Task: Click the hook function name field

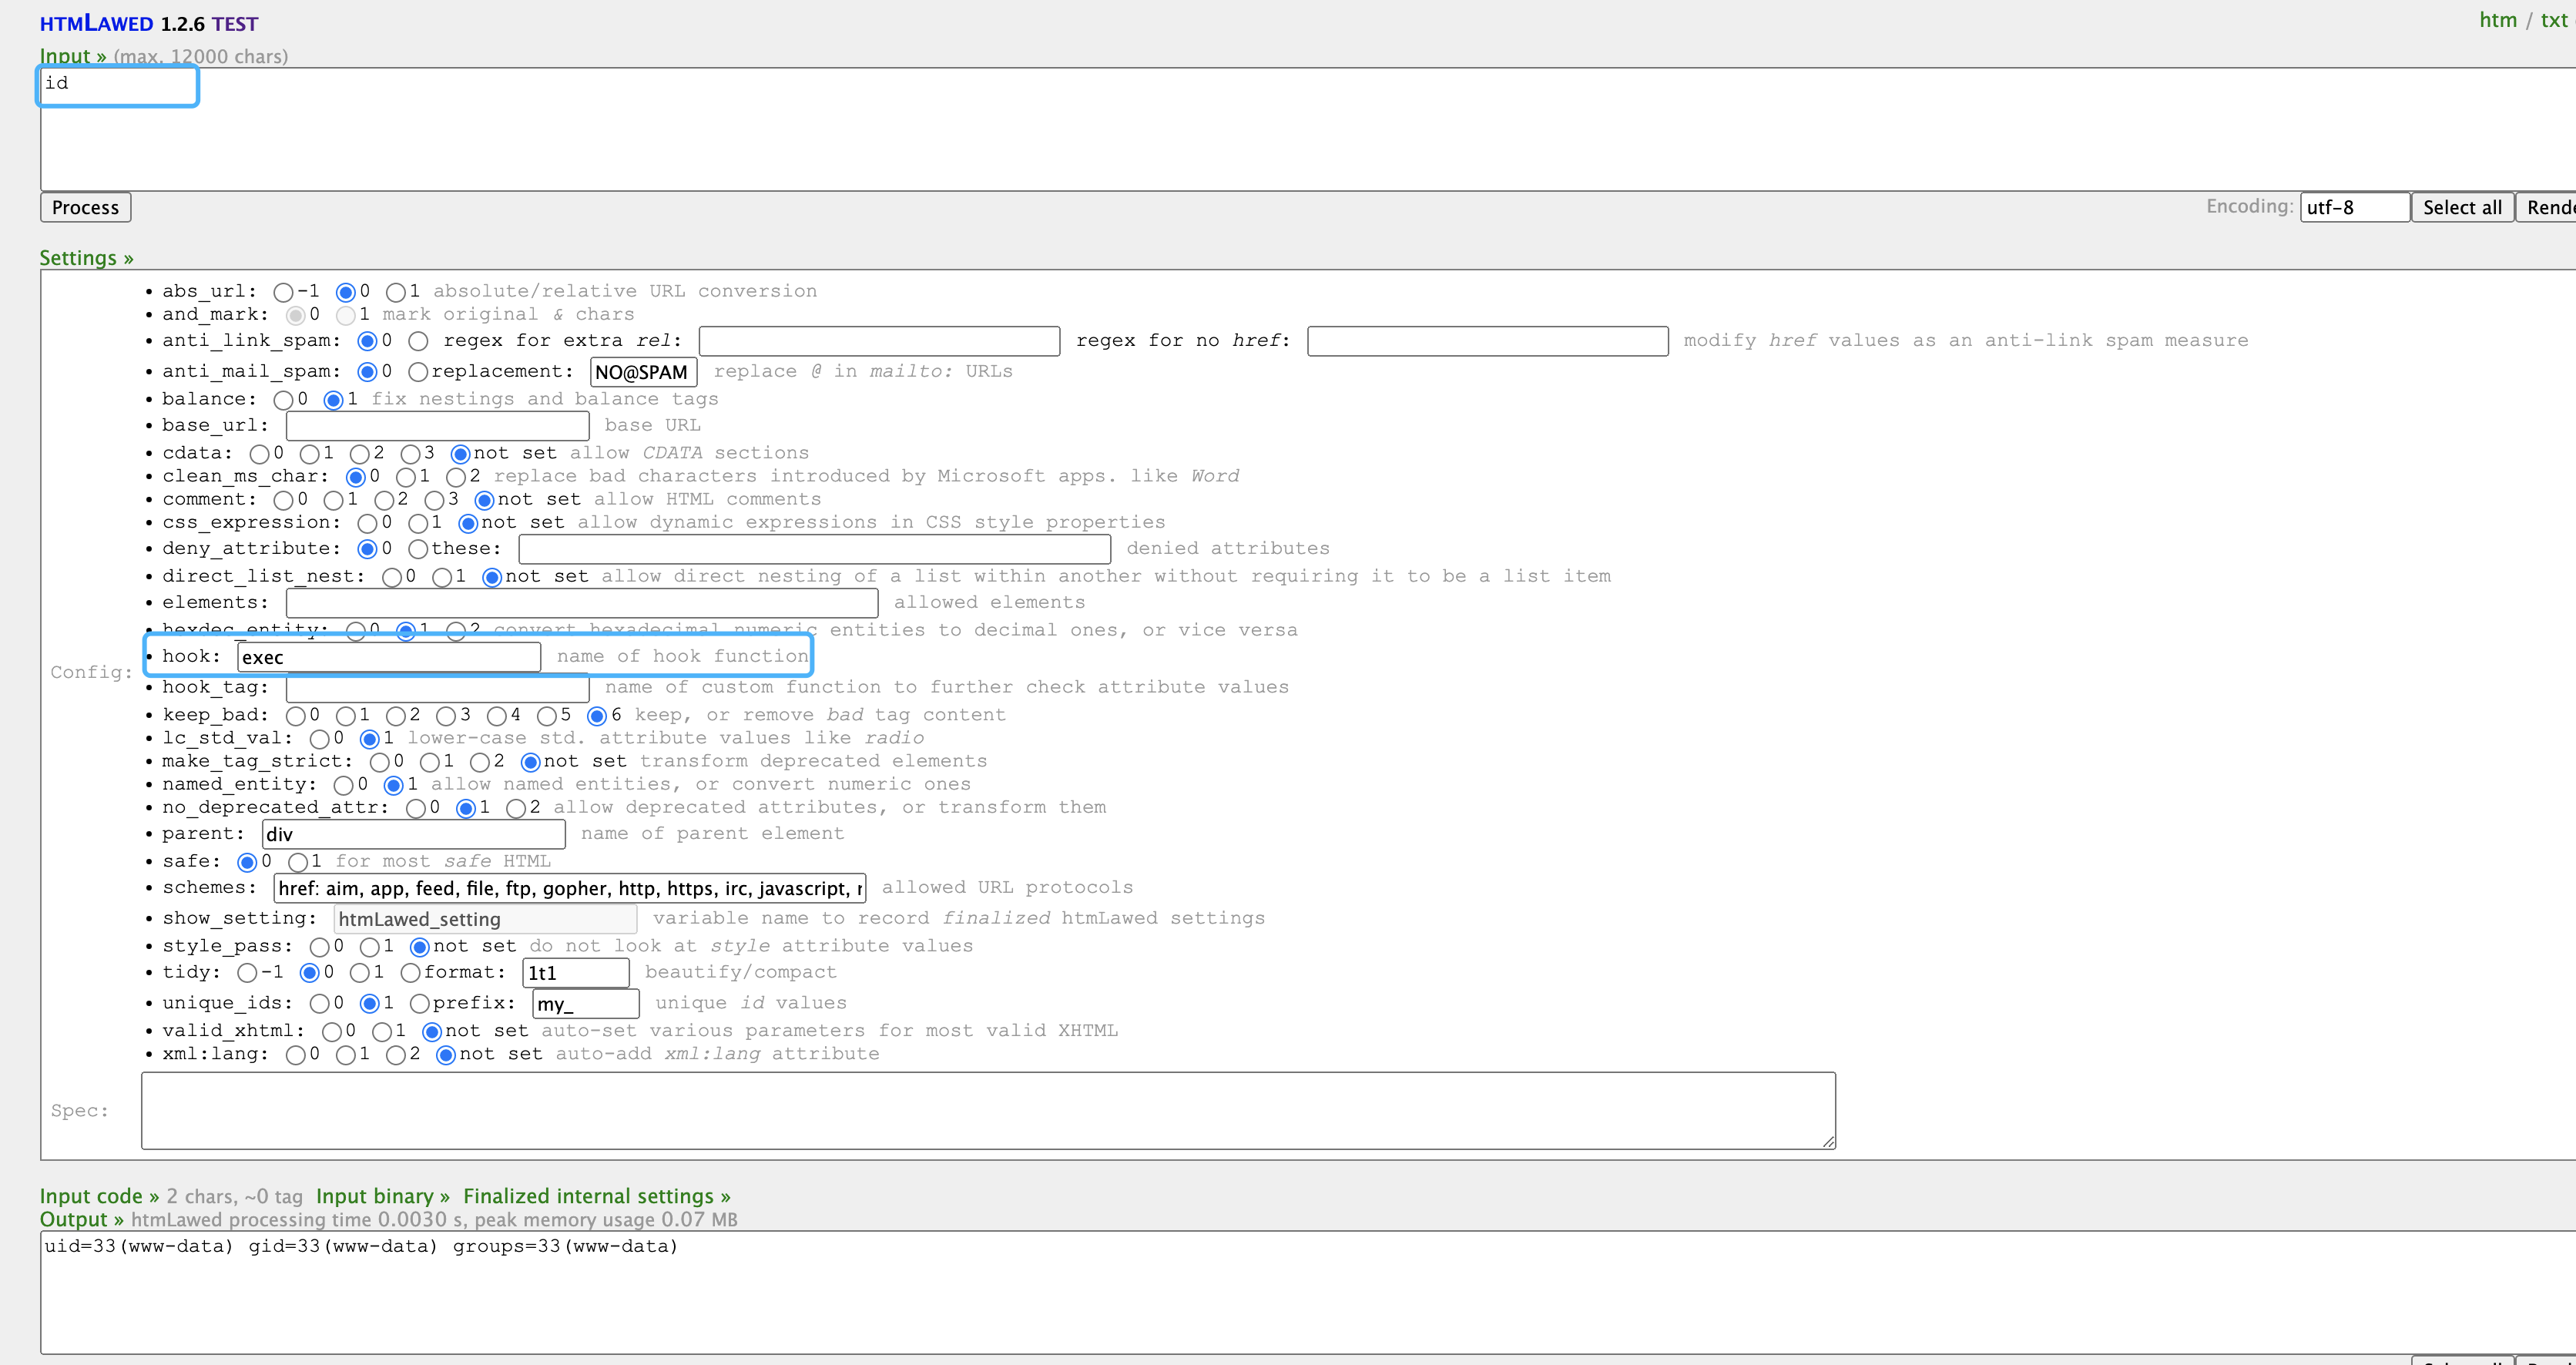Action: pyautogui.click(x=388, y=657)
